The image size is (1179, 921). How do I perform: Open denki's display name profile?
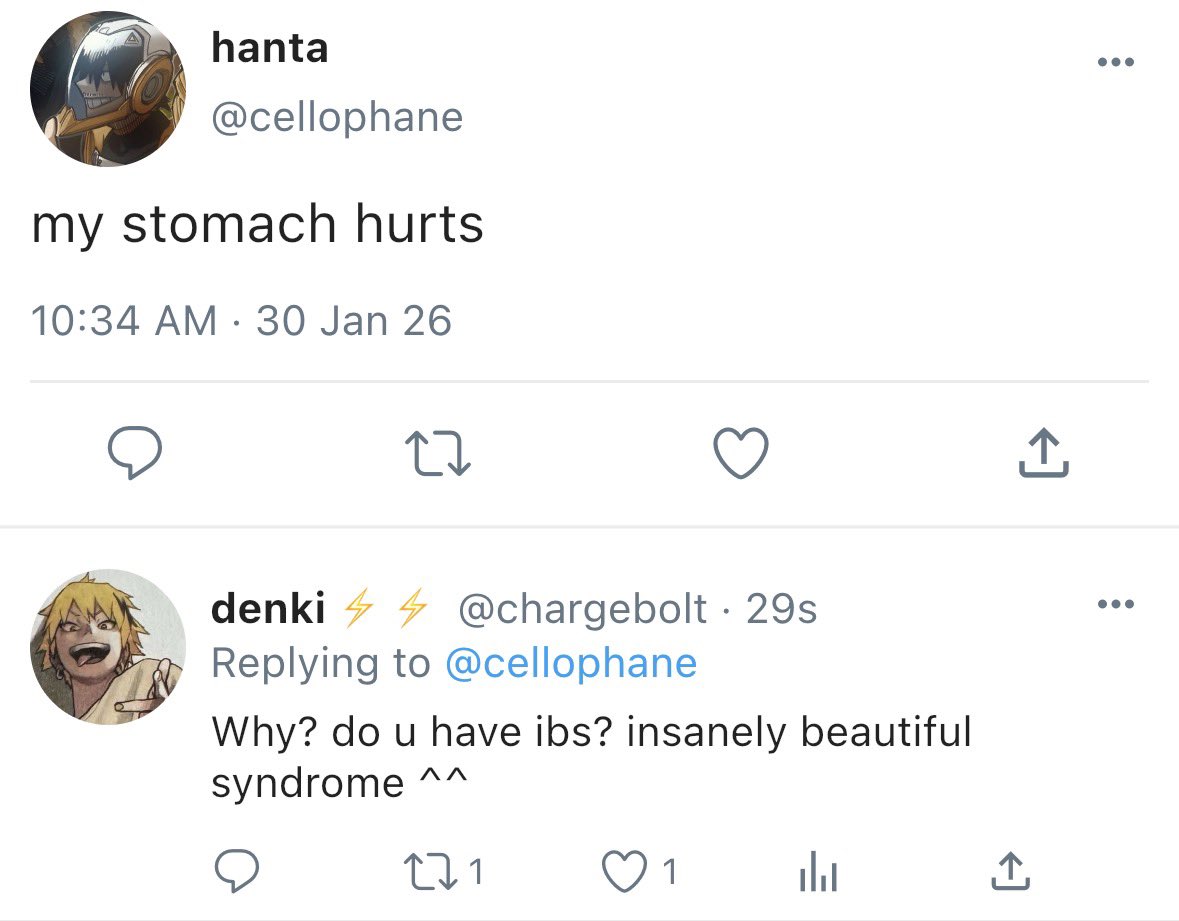[x=268, y=608]
